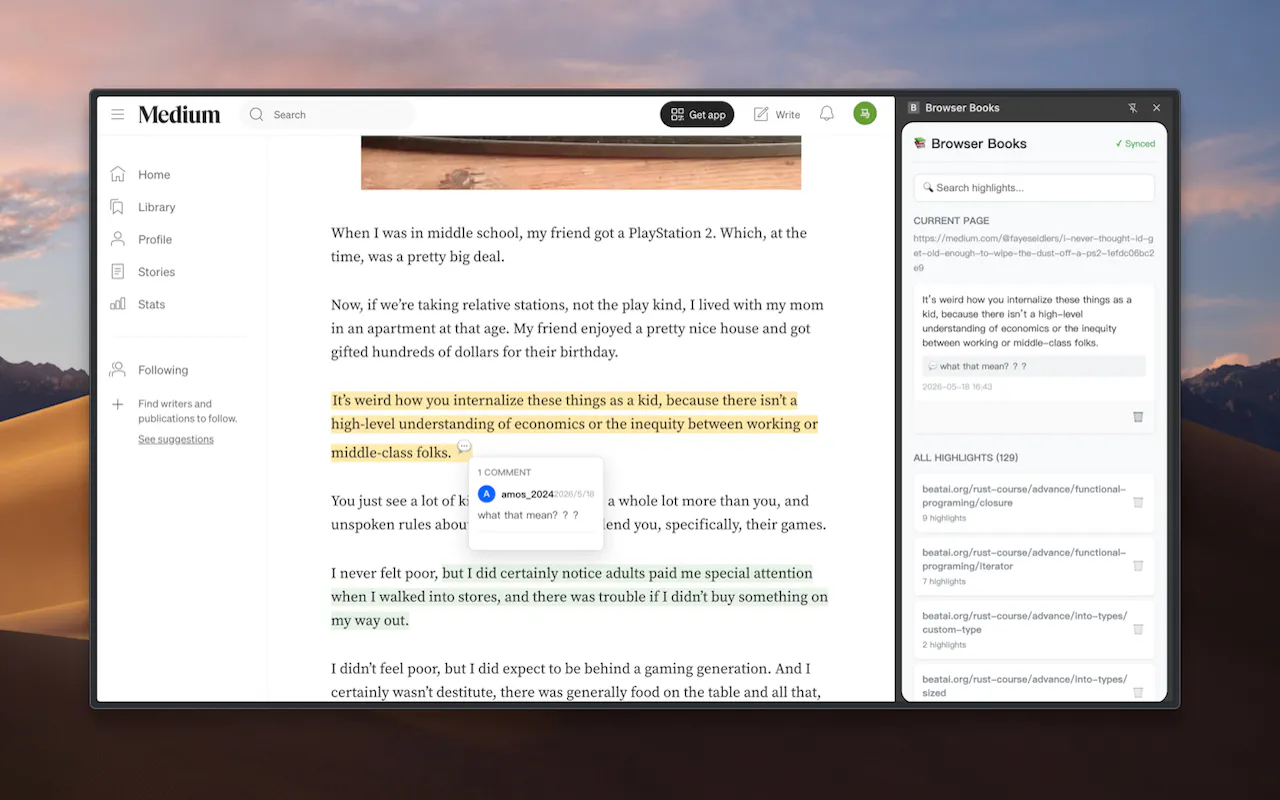Focus the Medium search field
Screen dimensions: 1280x800
pos(326,115)
